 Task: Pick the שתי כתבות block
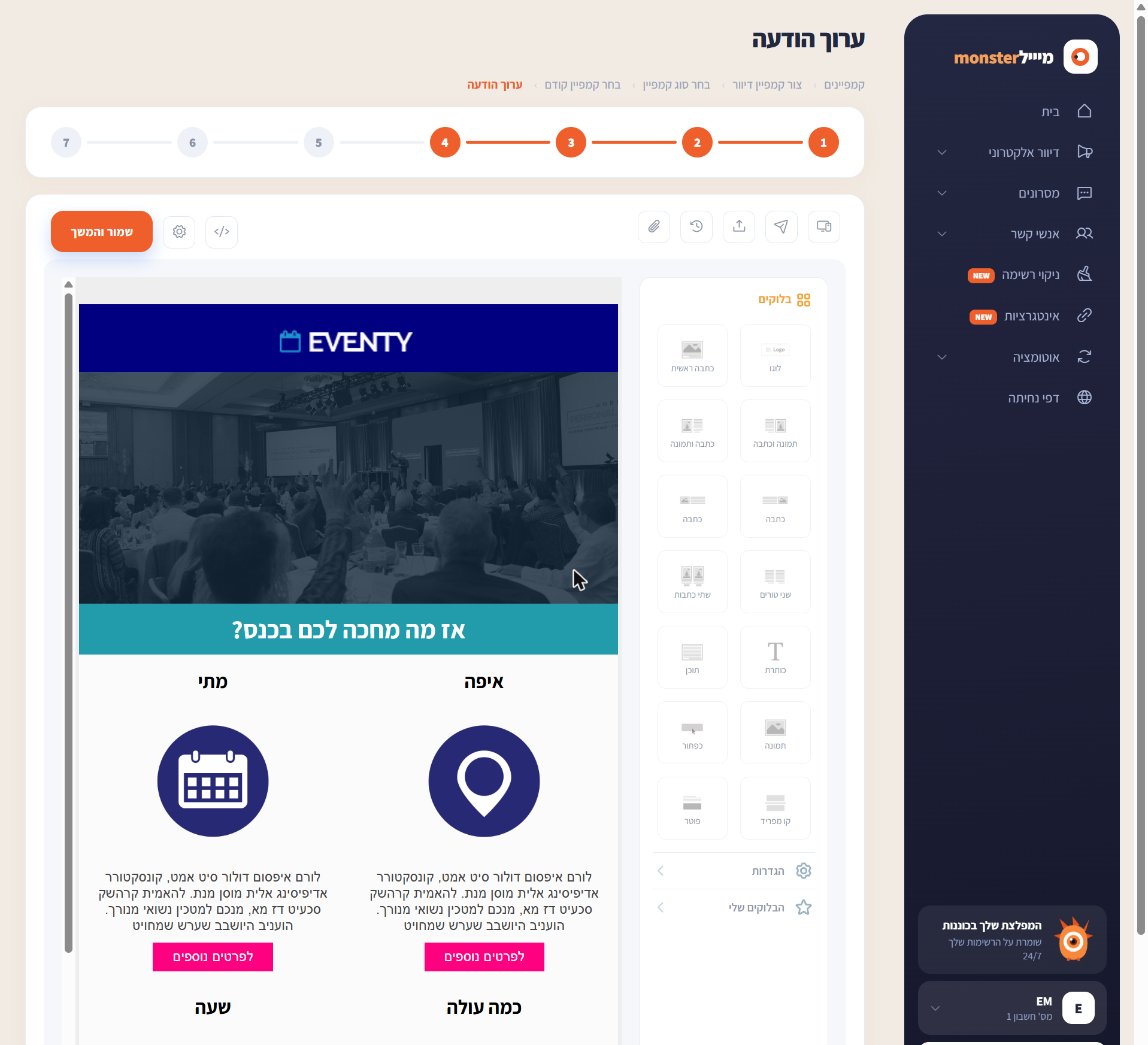tap(693, 582)
